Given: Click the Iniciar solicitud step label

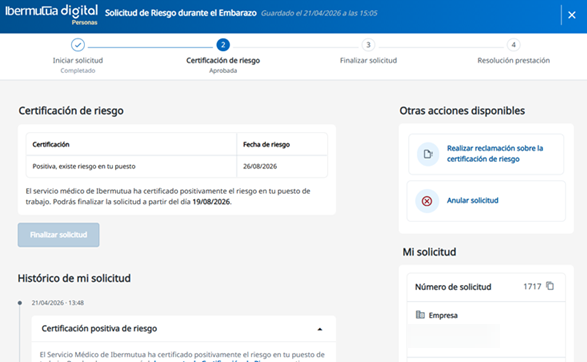Looking at the screenshot, I should (78, 60).
